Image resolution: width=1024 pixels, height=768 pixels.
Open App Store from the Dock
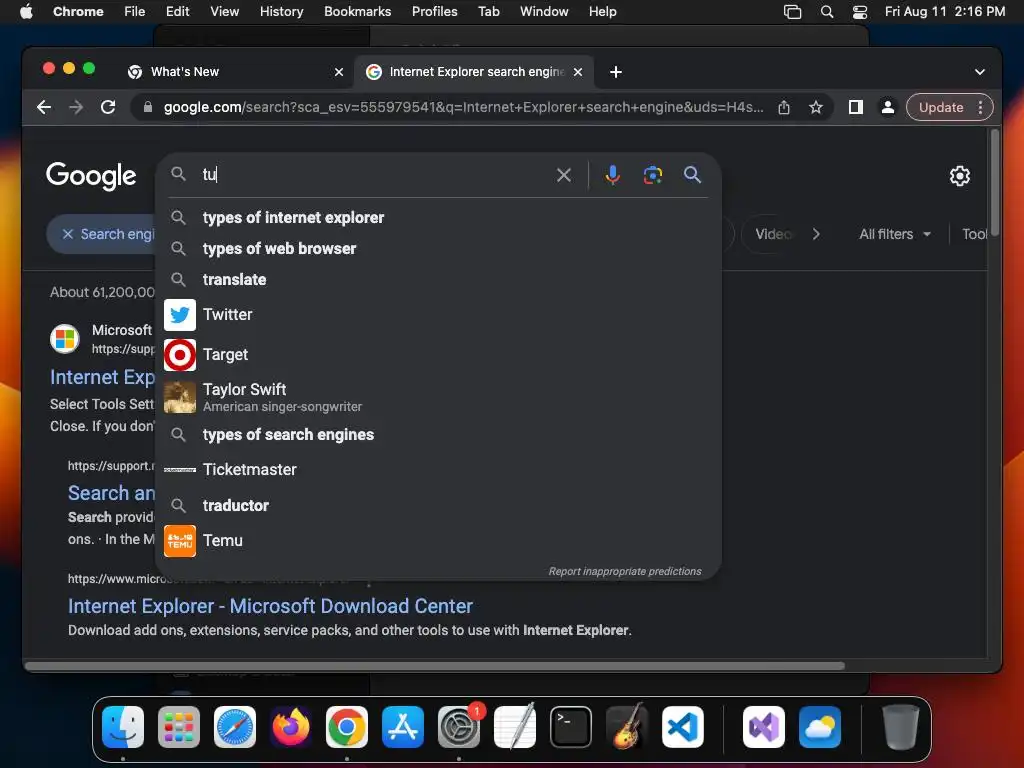402,727
